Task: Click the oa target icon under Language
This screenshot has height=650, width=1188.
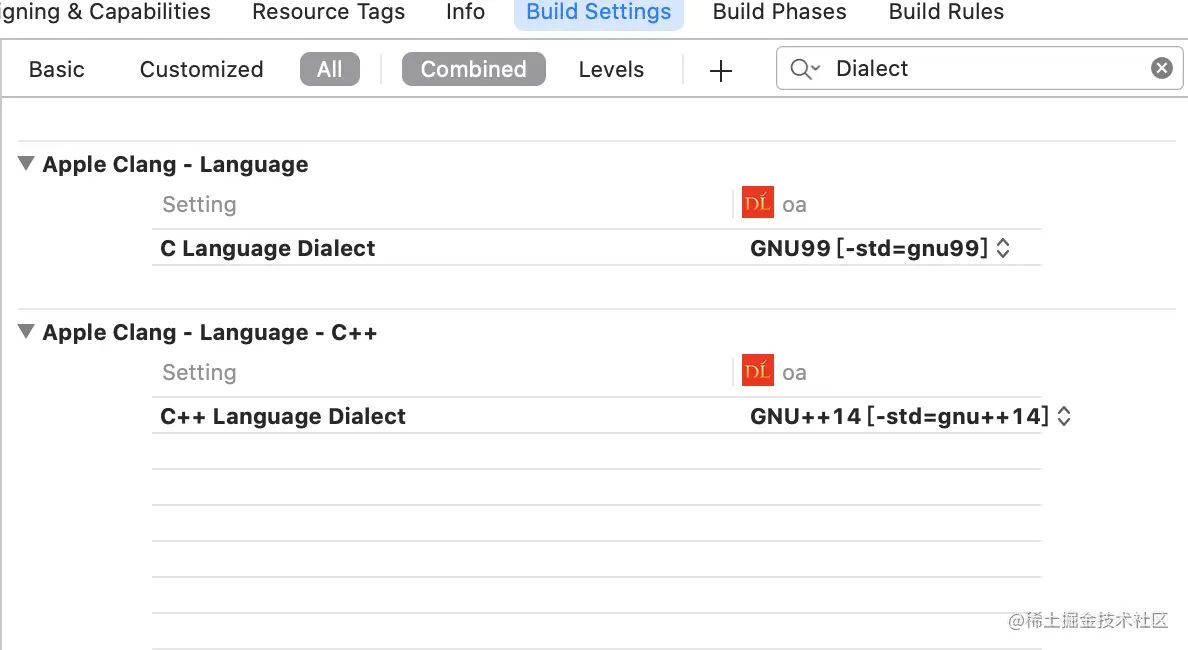Action: click(x=758, y=204)
